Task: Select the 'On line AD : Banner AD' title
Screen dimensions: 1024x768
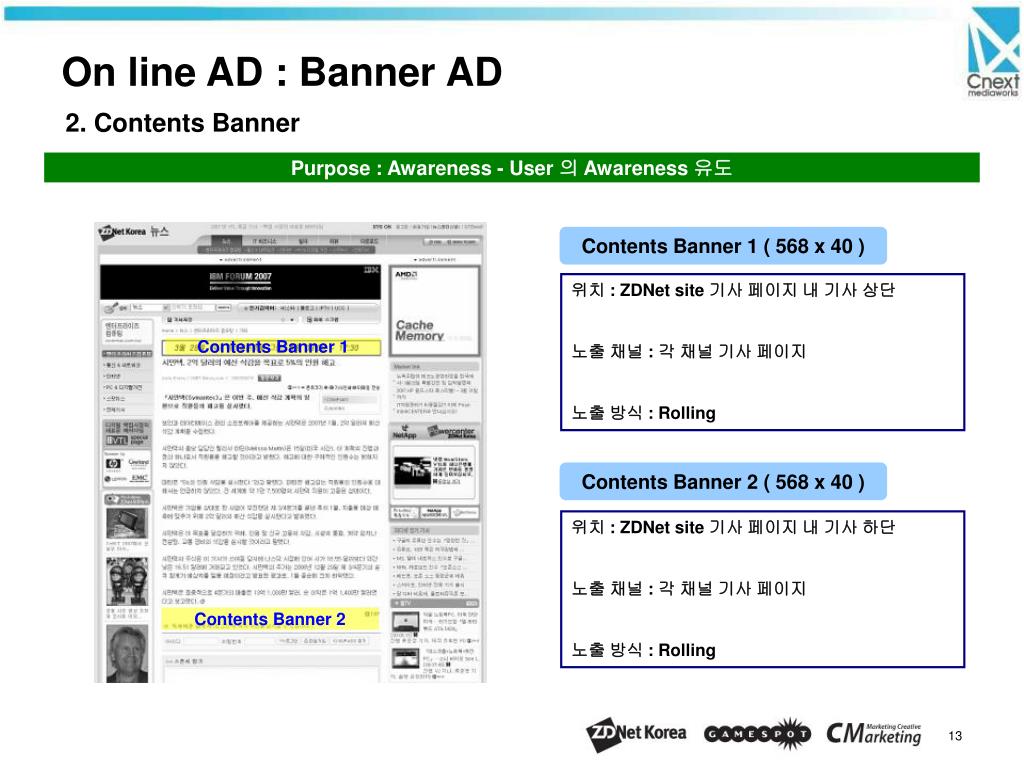Action: click(281, 72)
